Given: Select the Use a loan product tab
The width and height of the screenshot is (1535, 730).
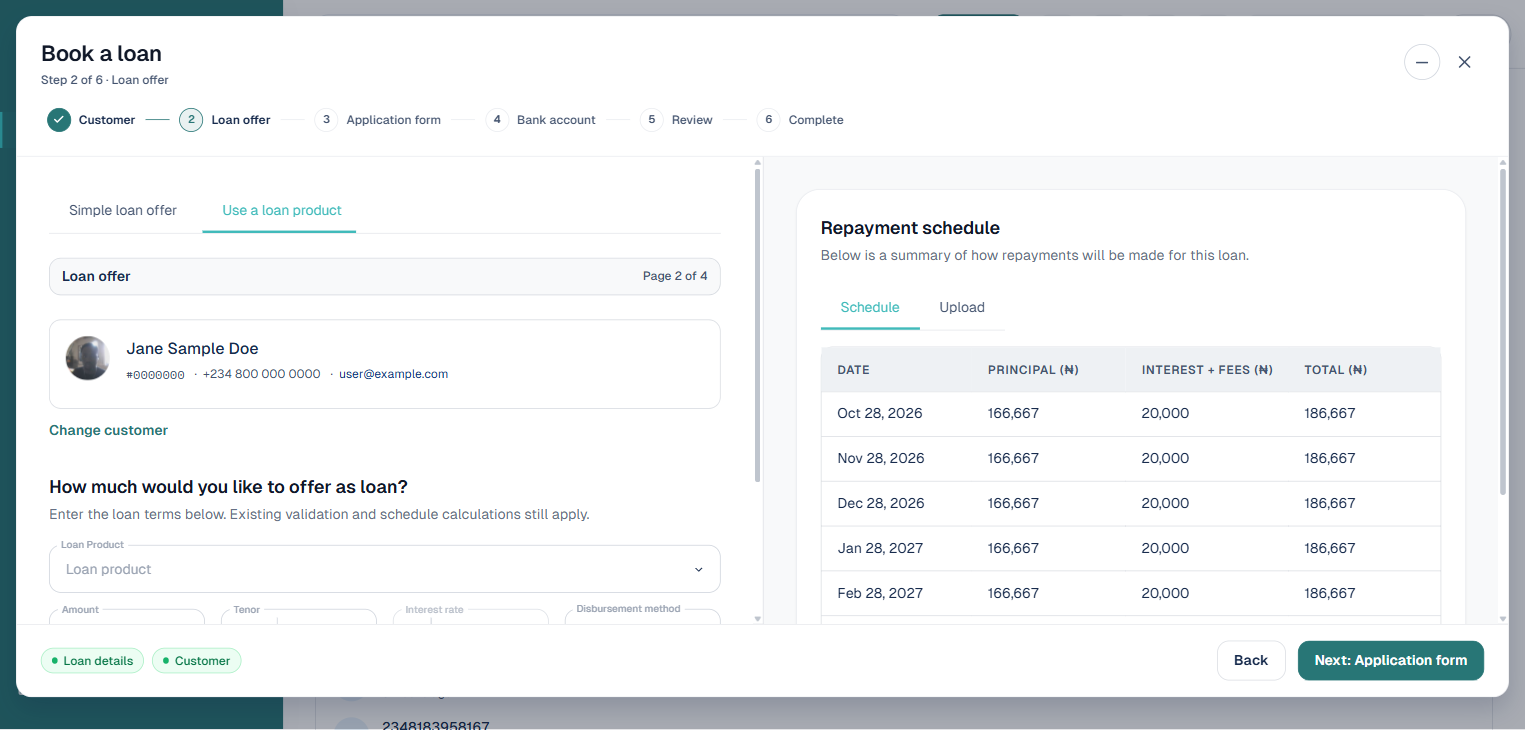Looking at the screenshot, I should click(x=282, y=210).
